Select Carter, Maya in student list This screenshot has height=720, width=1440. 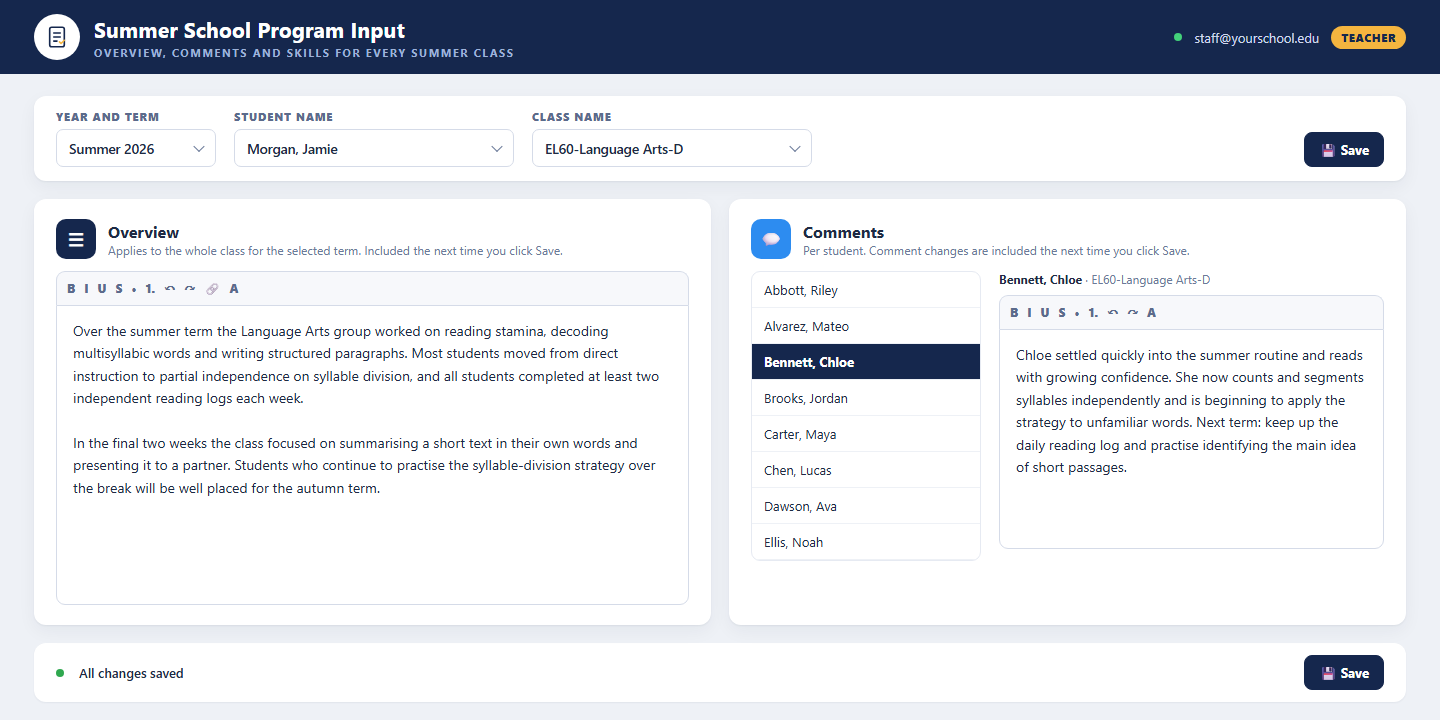pyautogui.click(x=866, y=434)
